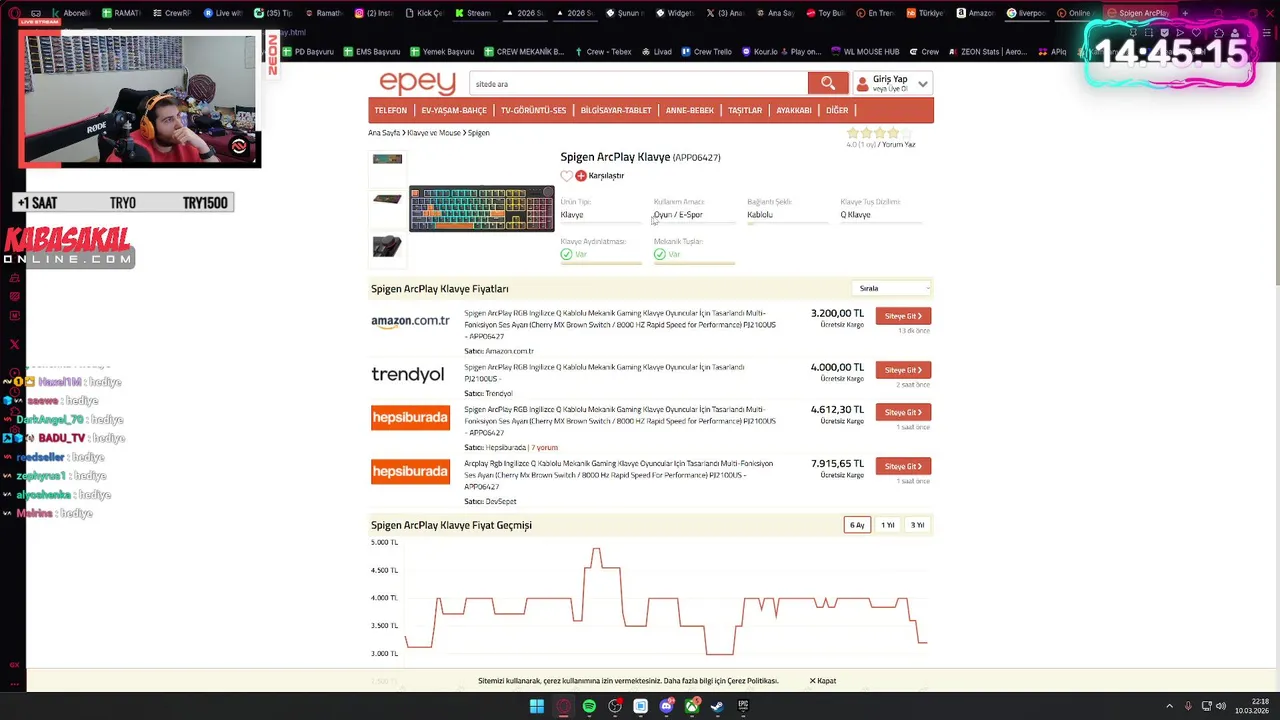
Task: Click the Yorum Yaz link
Action: [x=898, y=144]
